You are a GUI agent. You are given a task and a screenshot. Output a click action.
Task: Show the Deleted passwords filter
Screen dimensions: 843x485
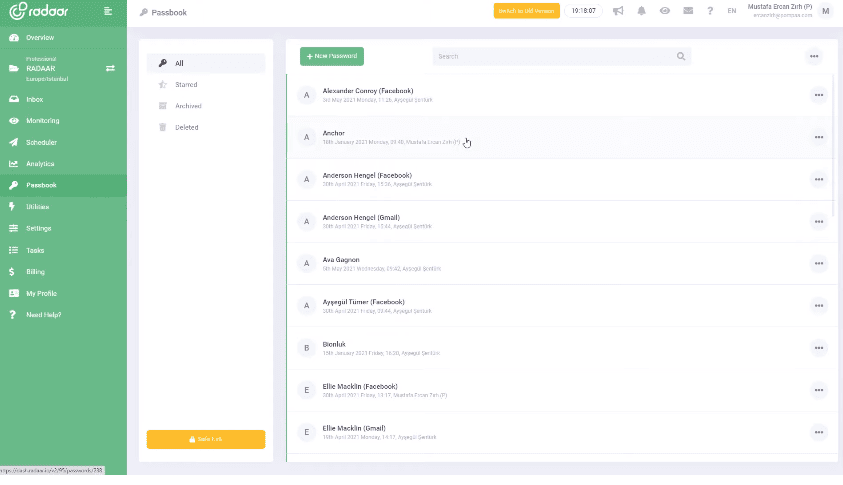click(186, 127)
